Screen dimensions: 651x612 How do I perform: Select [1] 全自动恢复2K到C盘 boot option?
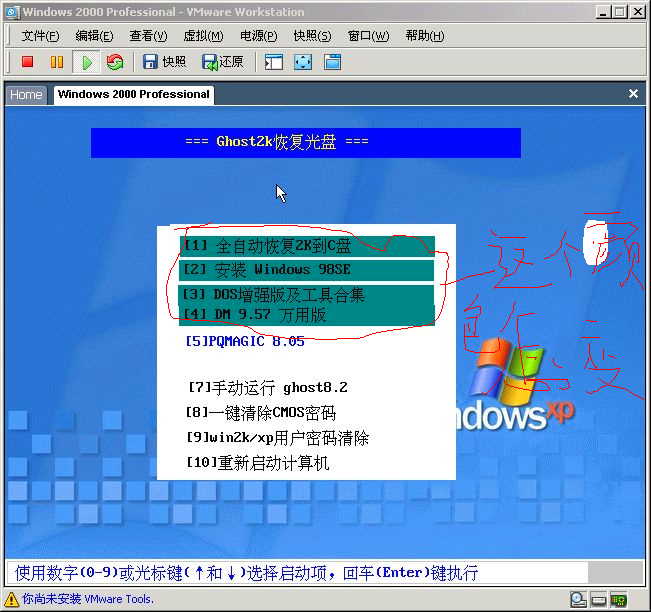pos(307,246)
